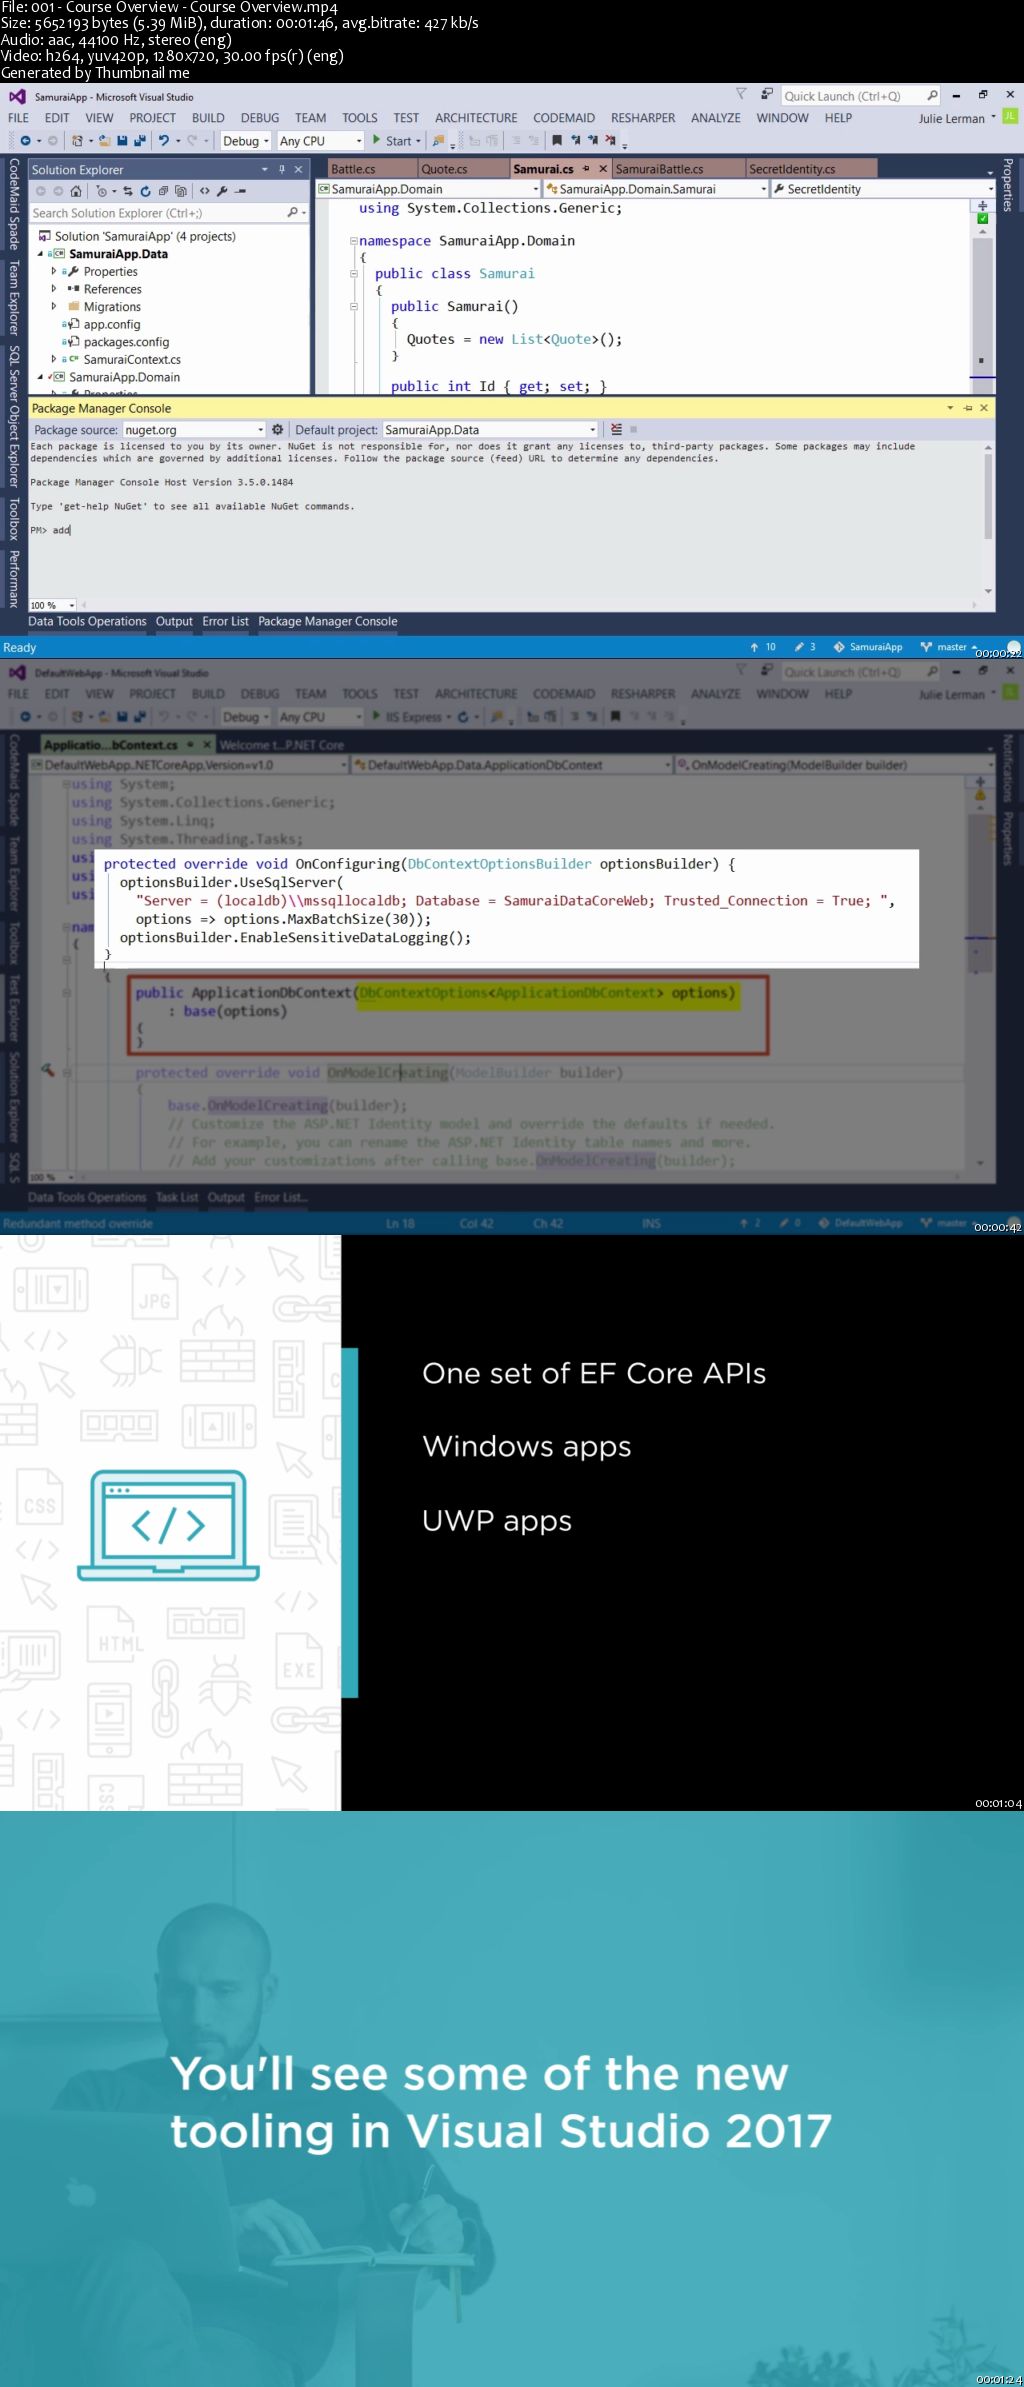Click Collapse All icon in Solution Explorer

[163, 191]
